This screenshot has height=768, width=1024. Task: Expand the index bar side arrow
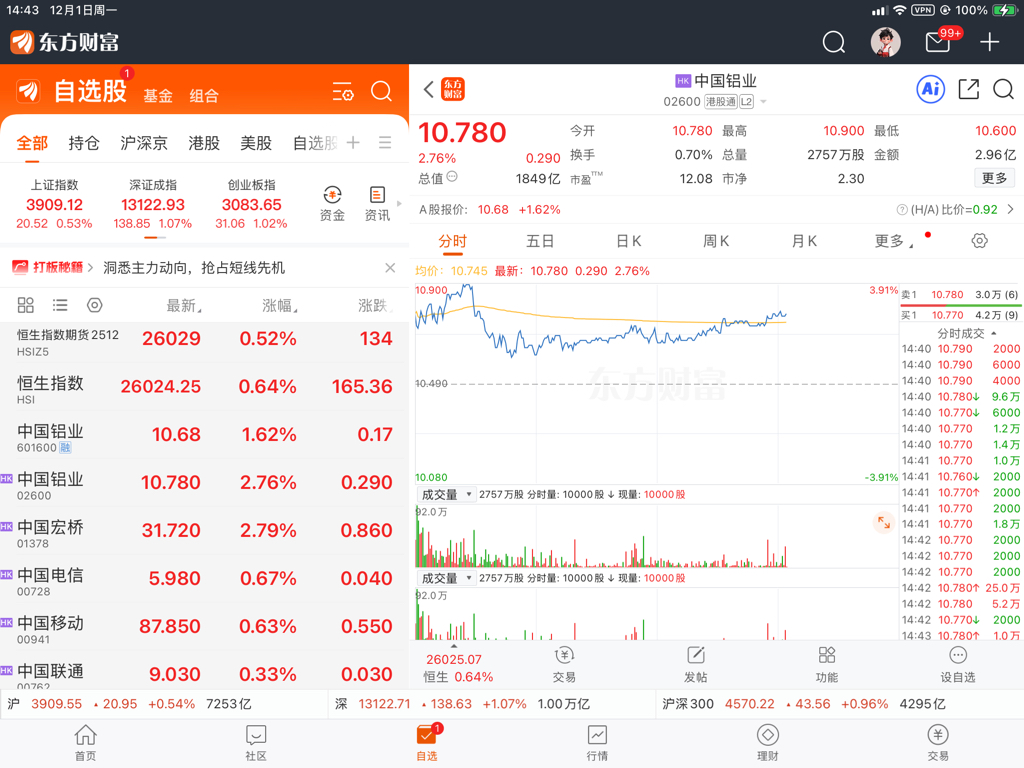coord(400,203)
